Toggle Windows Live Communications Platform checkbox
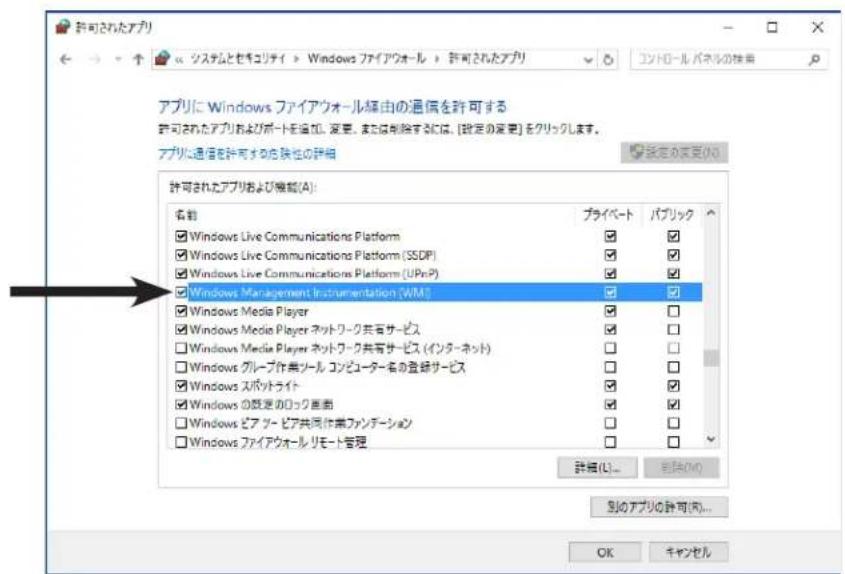Viewport: 845px width, 574px height. 181,236
